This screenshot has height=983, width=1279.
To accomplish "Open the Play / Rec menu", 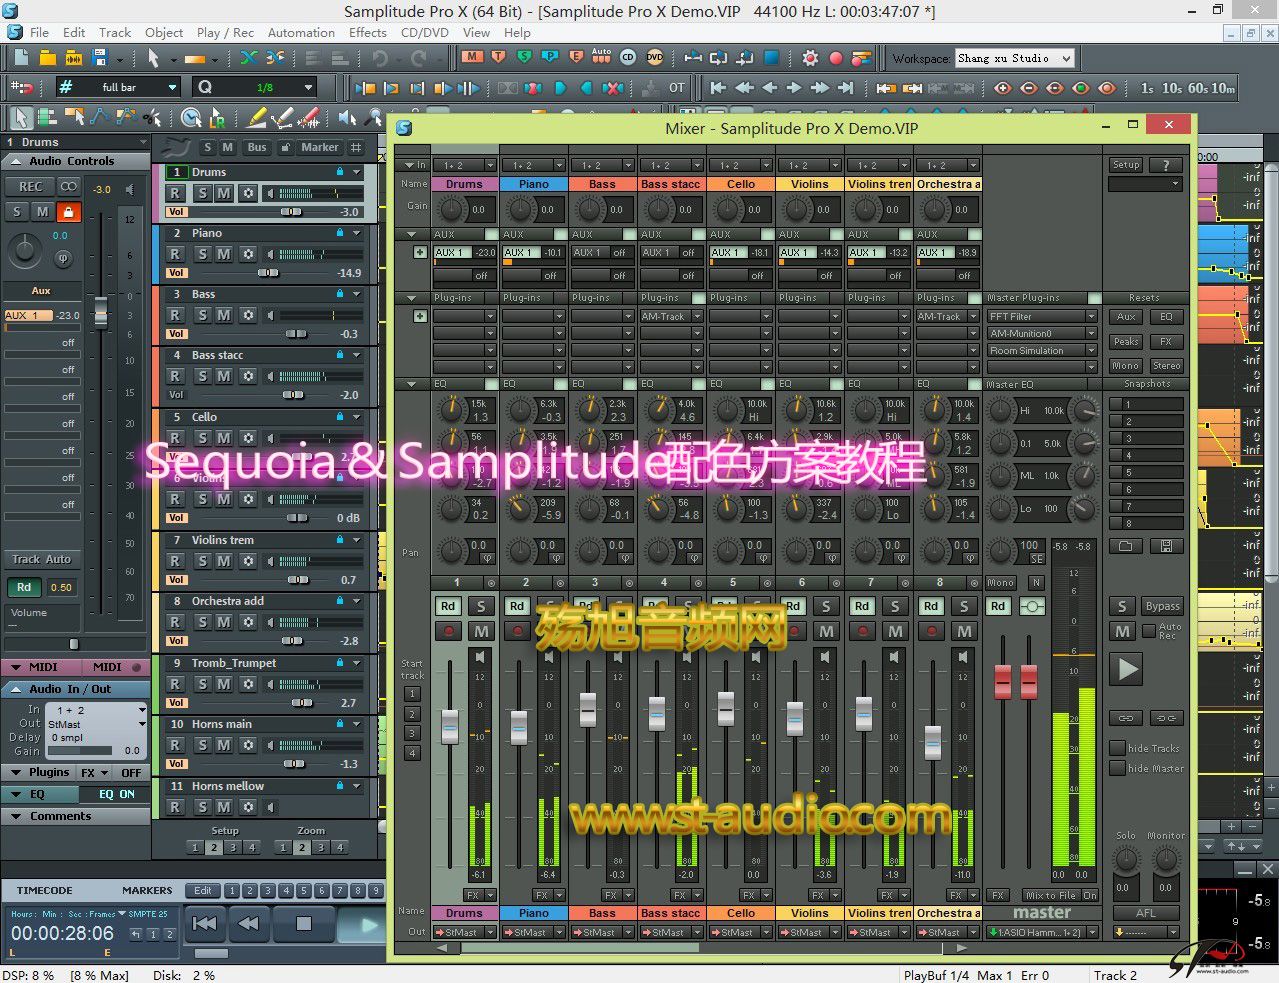I will 225,32.
